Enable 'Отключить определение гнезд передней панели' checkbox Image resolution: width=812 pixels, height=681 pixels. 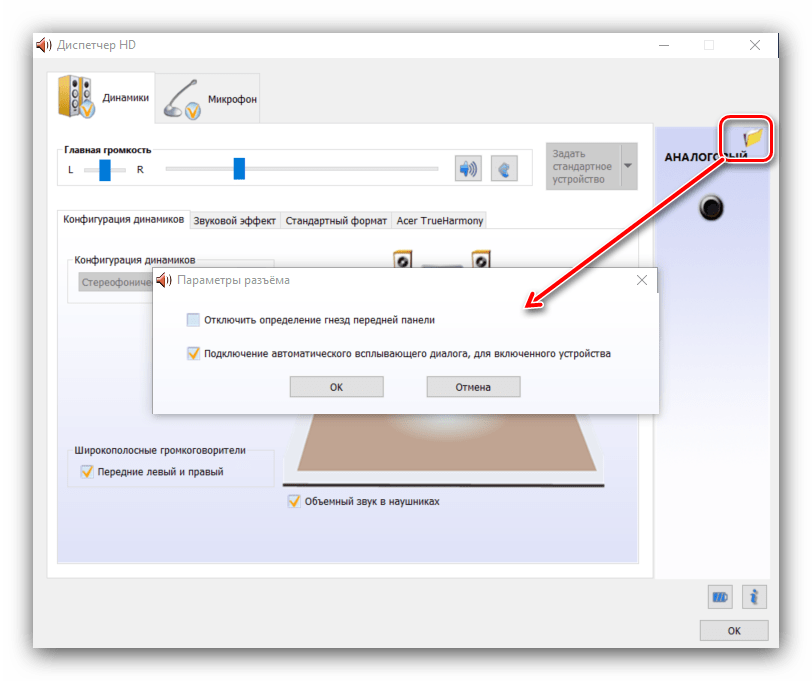point(193,320)
